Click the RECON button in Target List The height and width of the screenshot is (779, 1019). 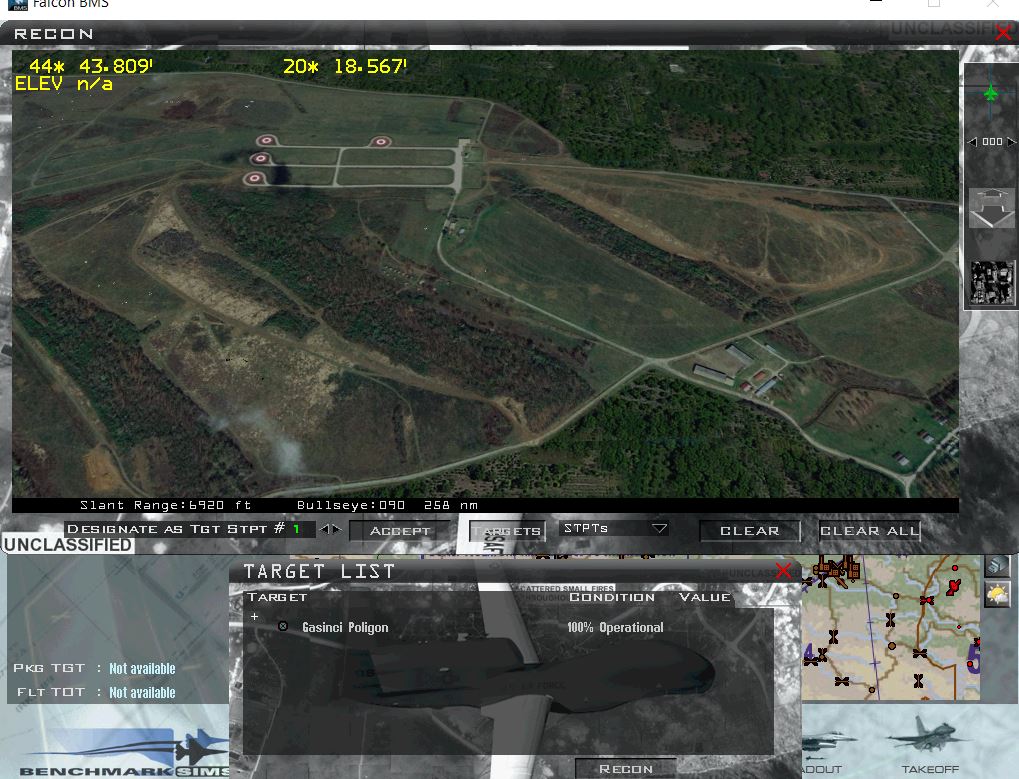click(625, 769)
